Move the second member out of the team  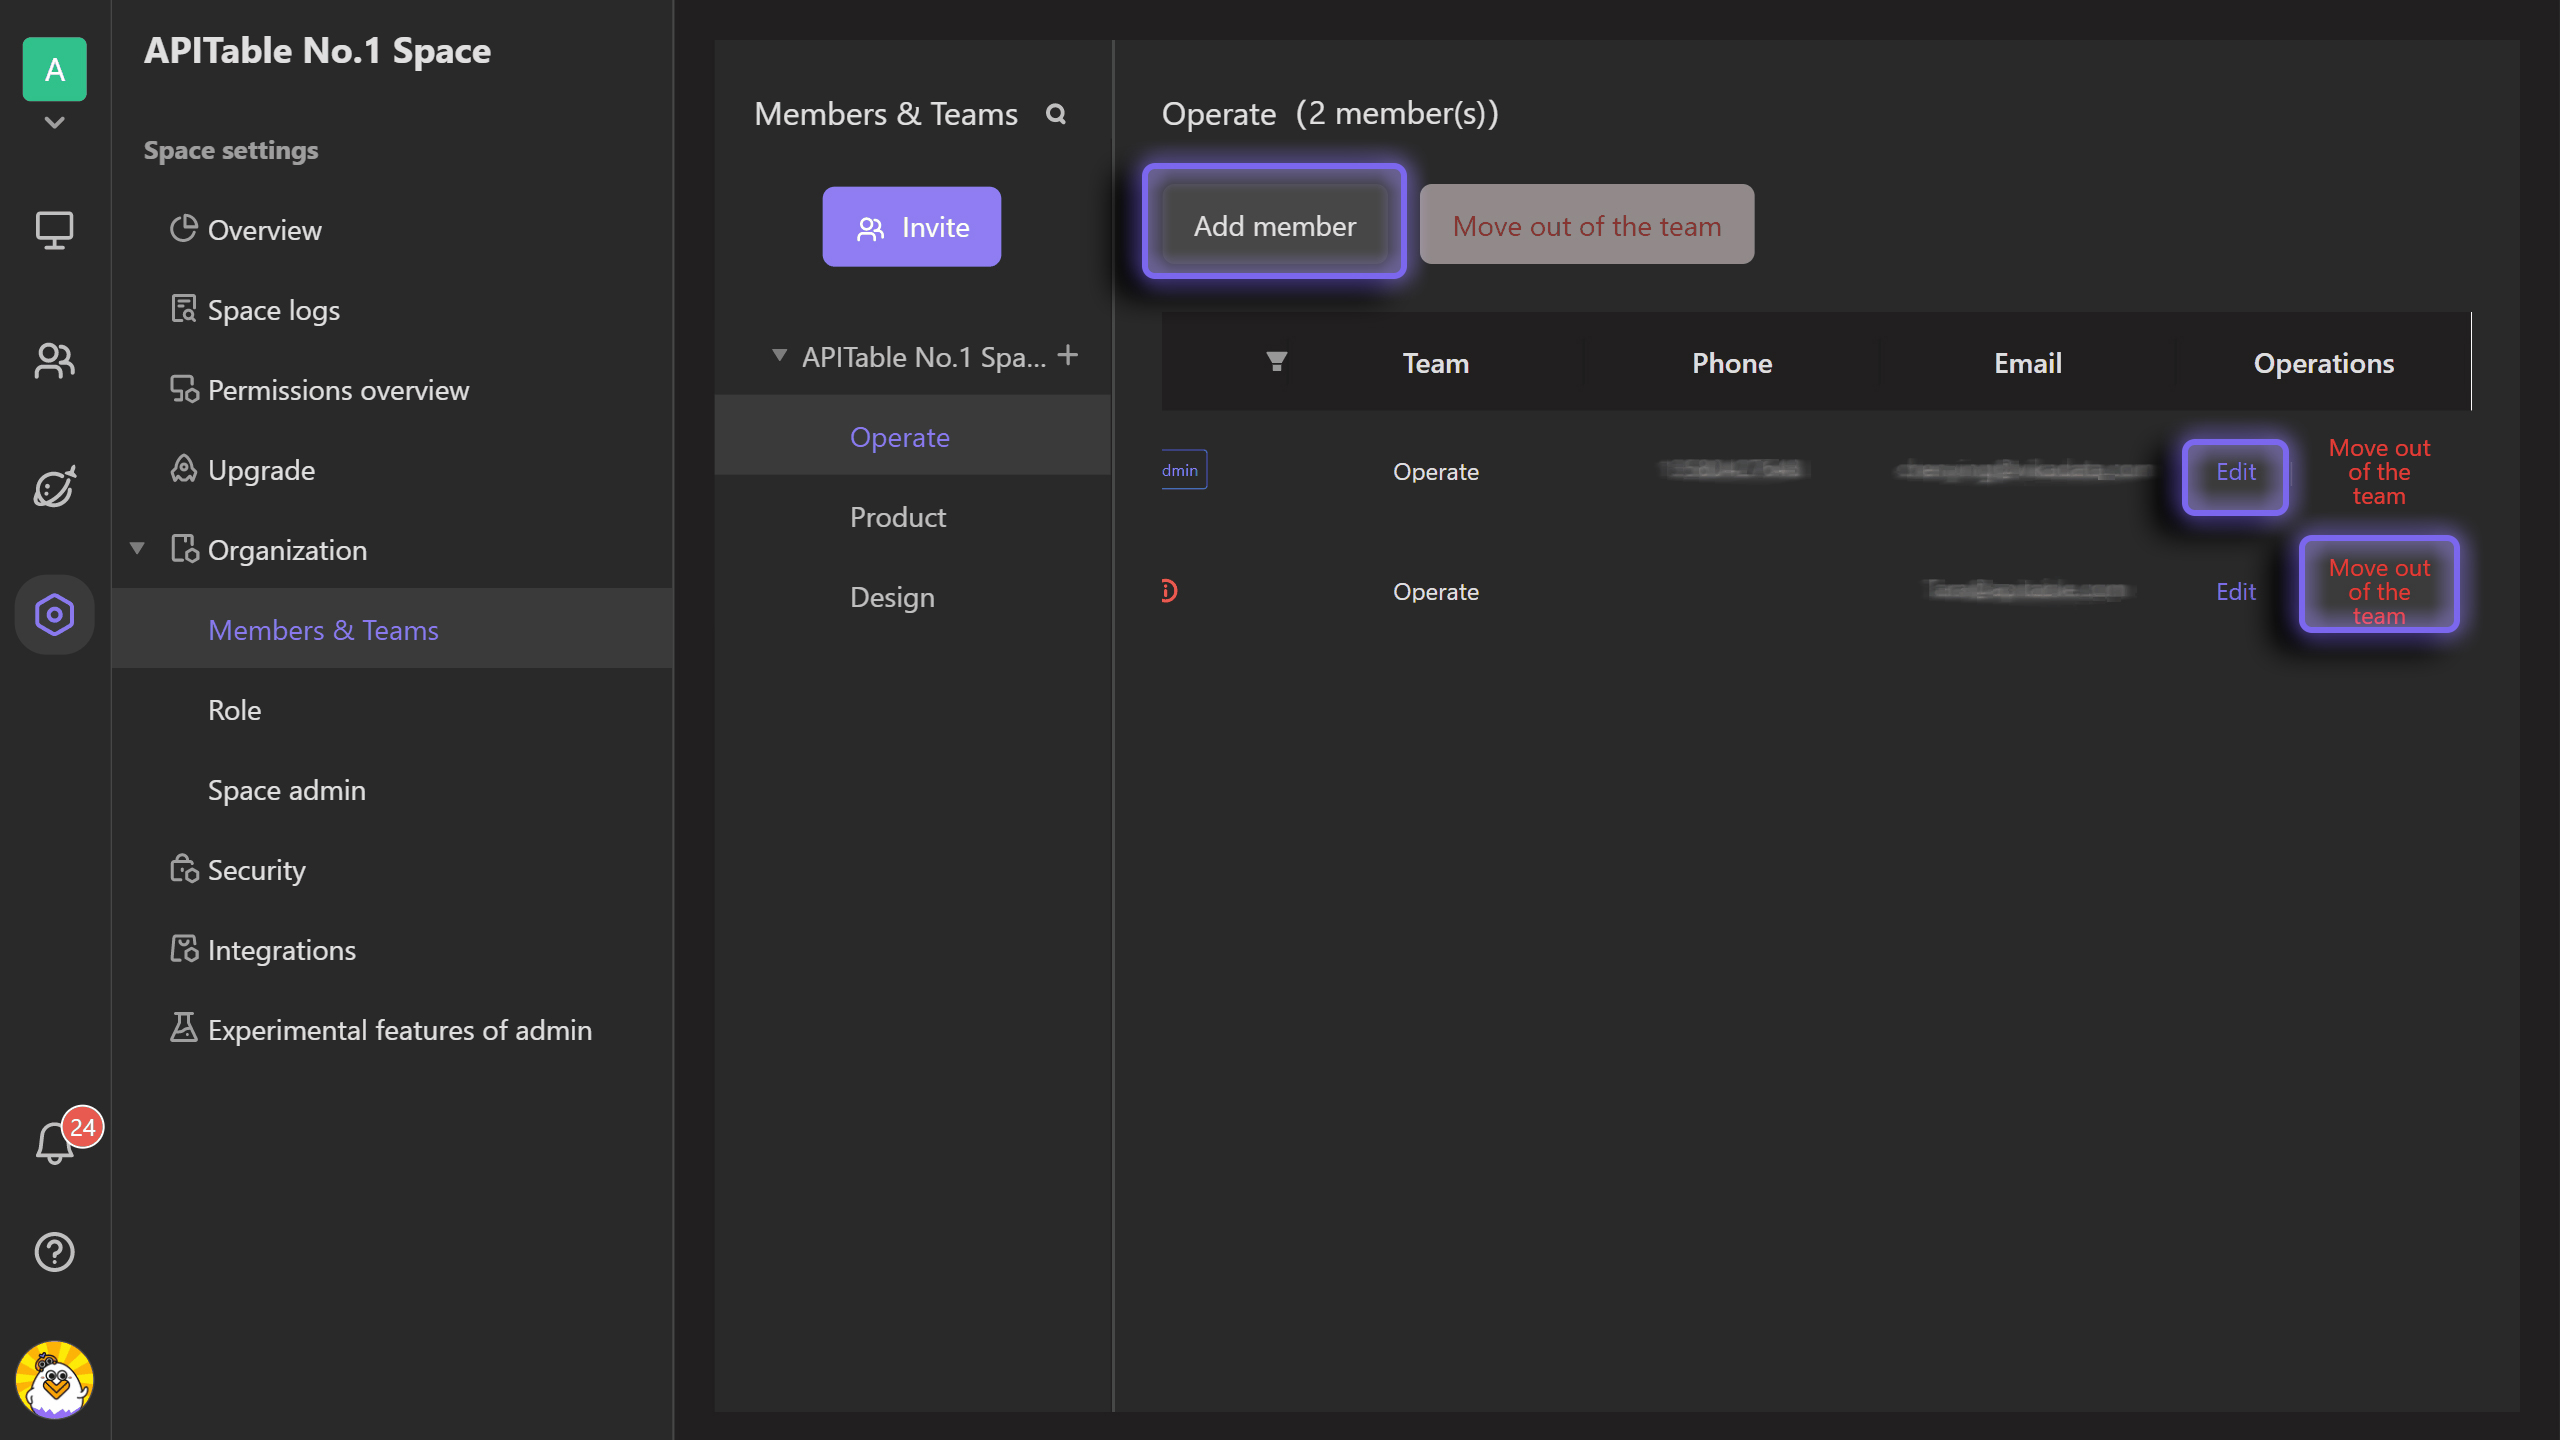[2379, 592]
